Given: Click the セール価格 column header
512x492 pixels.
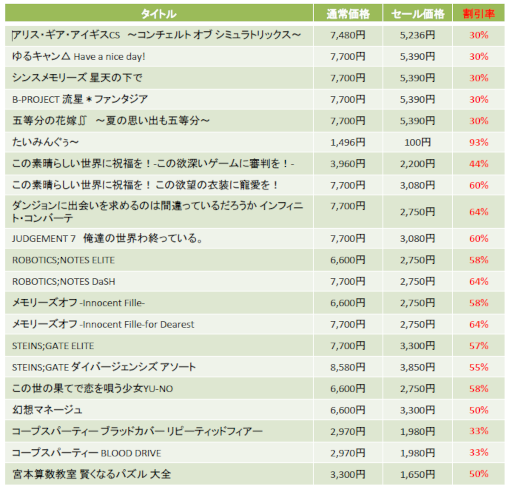Looking at the screenshot, I should point(418,14).
